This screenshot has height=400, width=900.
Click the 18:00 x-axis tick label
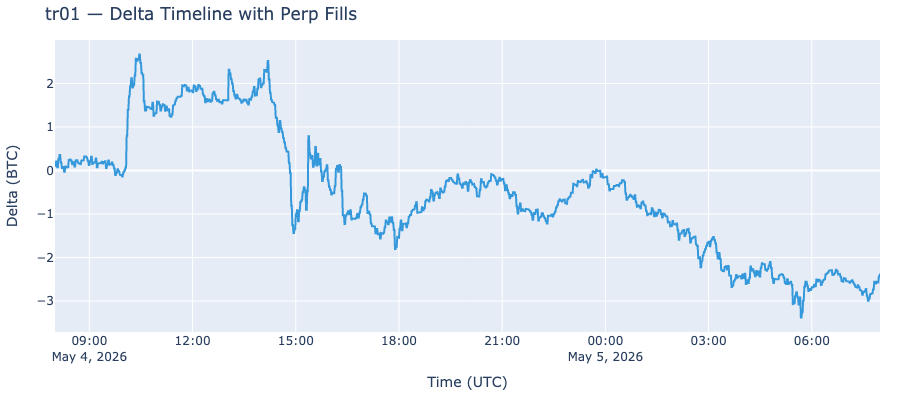[398, 341]
